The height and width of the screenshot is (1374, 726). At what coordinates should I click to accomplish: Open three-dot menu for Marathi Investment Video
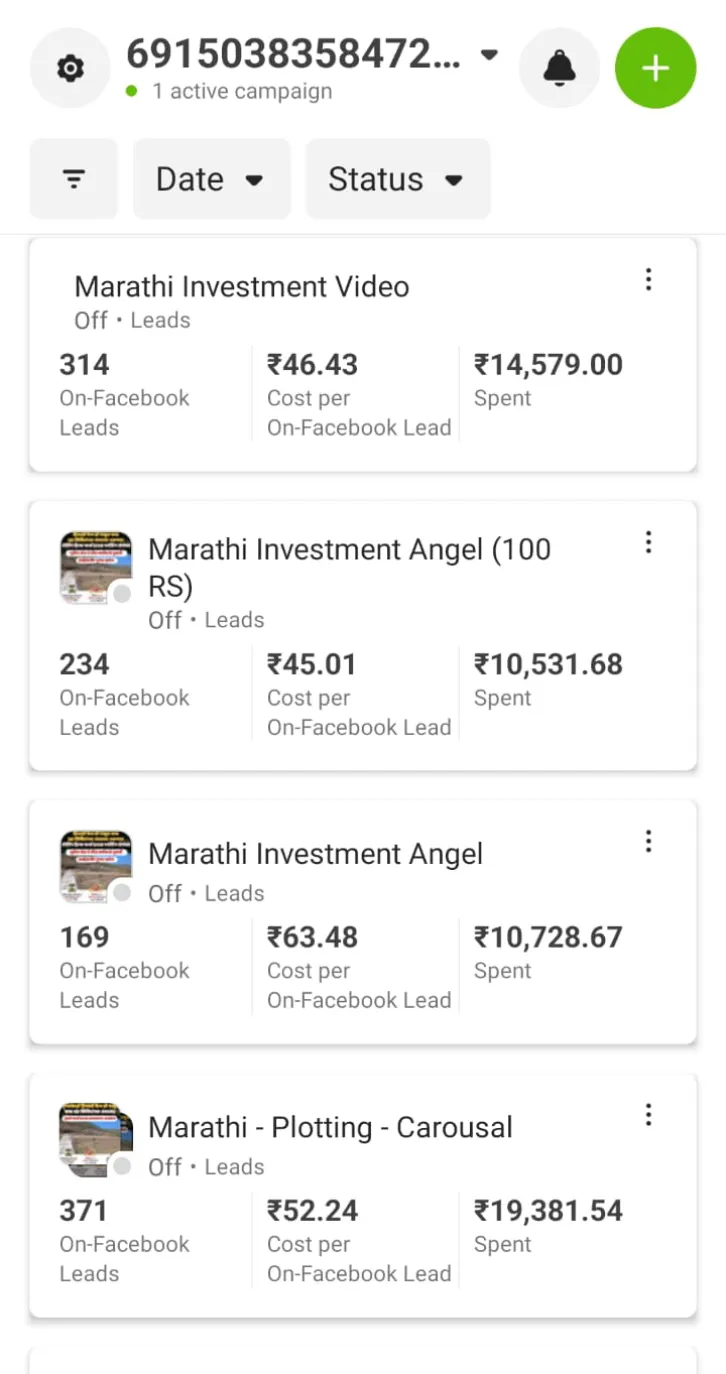pos(648,280)
